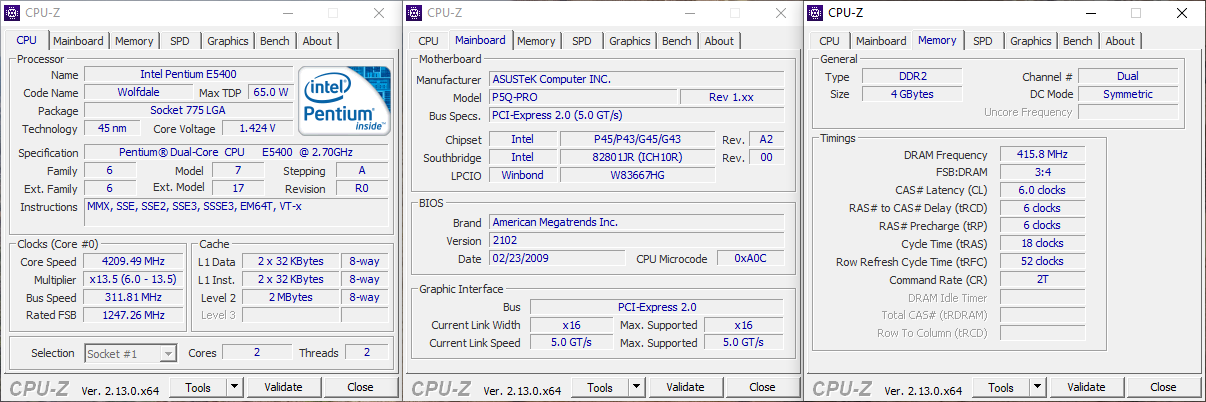This screenshot has width=1206, height=402.
Task: Click Validate button in left CPU window
Action: (283, 387)
